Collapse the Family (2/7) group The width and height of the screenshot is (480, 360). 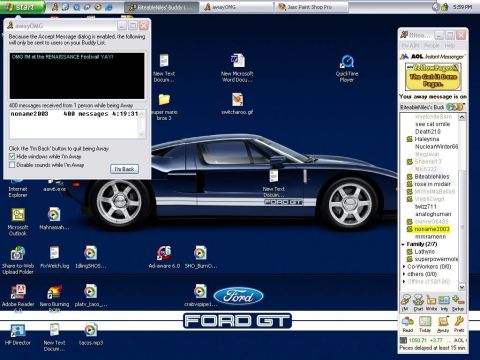tap(403, 244)
